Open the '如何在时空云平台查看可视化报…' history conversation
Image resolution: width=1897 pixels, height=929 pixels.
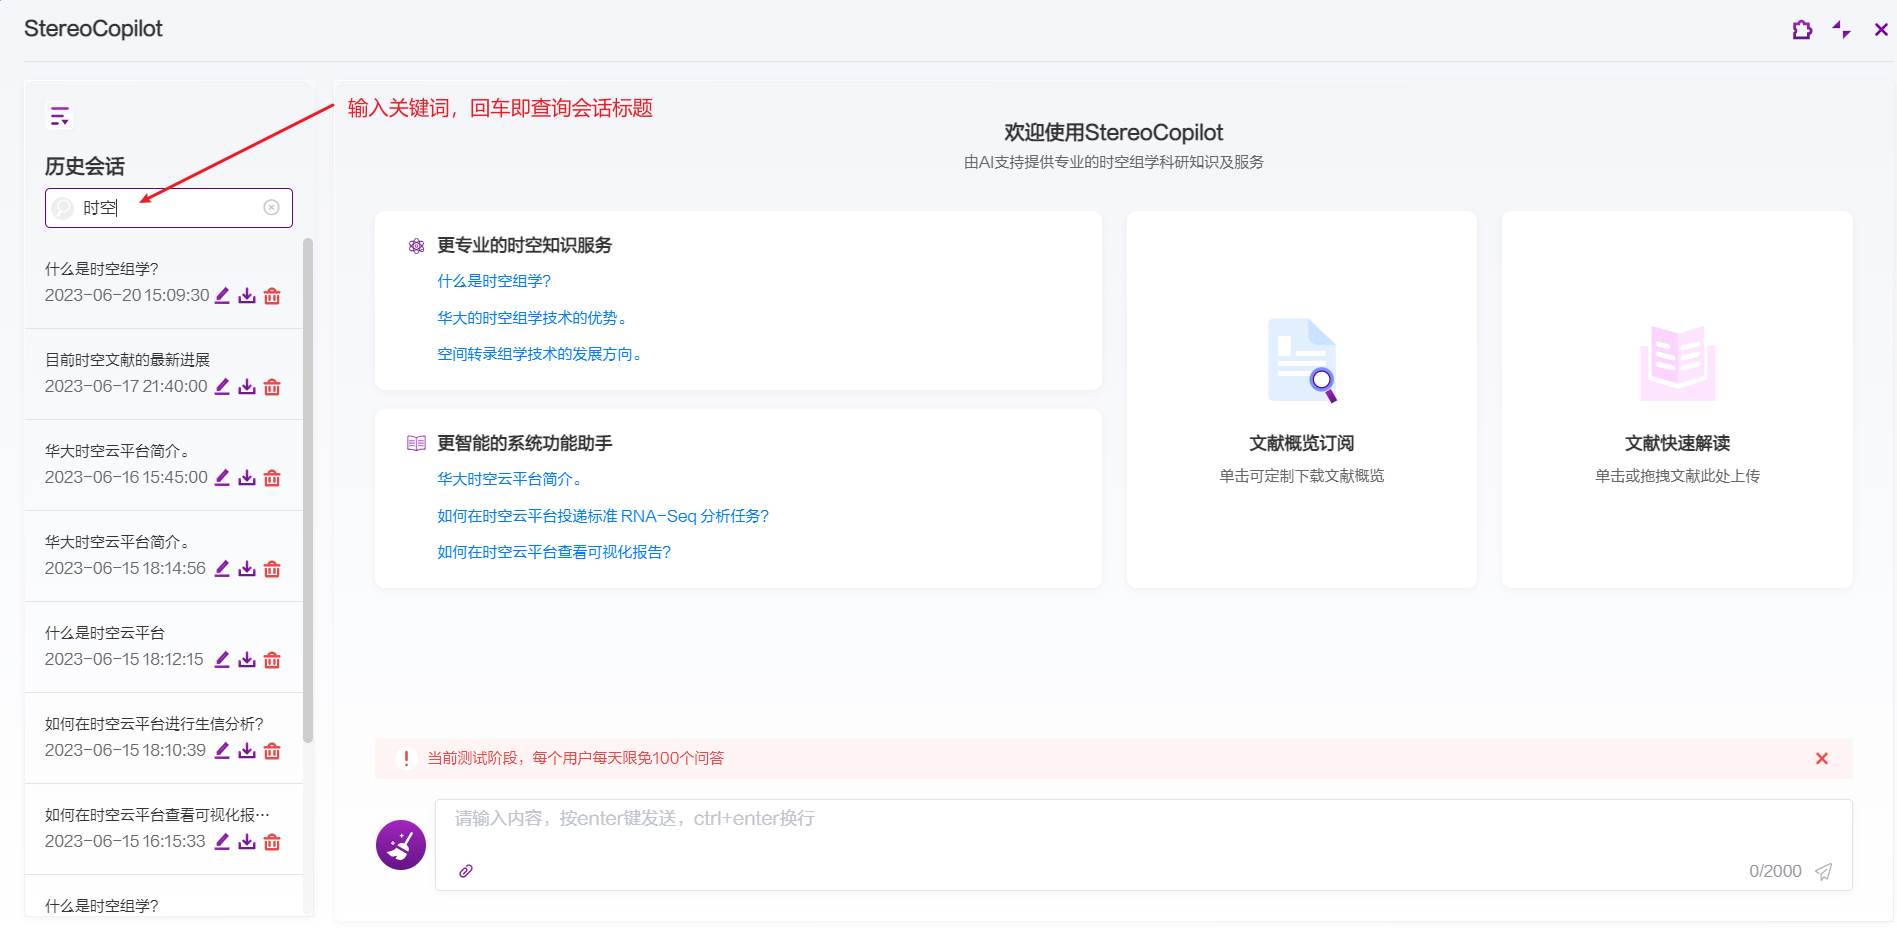[157, 815]
